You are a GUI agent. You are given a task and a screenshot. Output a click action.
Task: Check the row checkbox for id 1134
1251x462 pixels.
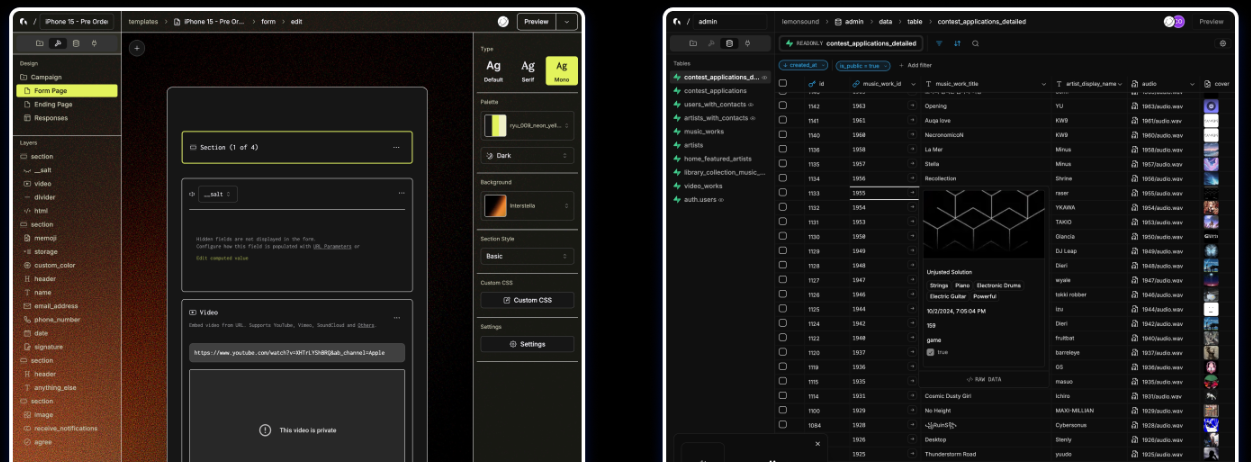tap(783, 179)
